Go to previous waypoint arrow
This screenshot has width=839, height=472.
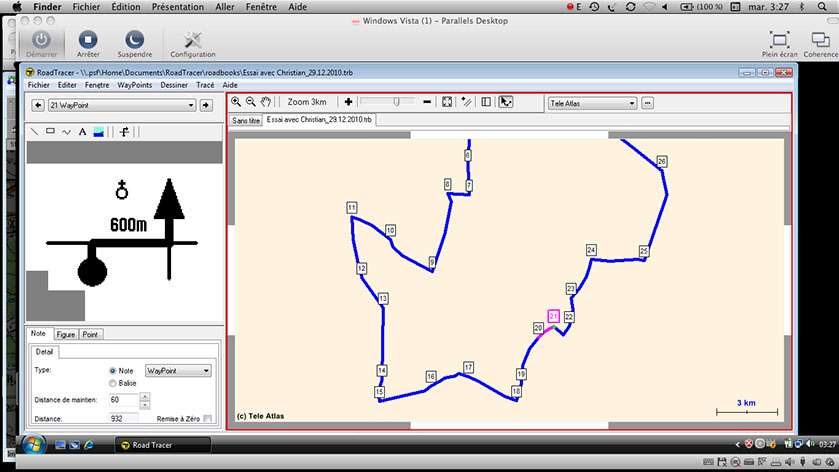click(x=37, y=104)
